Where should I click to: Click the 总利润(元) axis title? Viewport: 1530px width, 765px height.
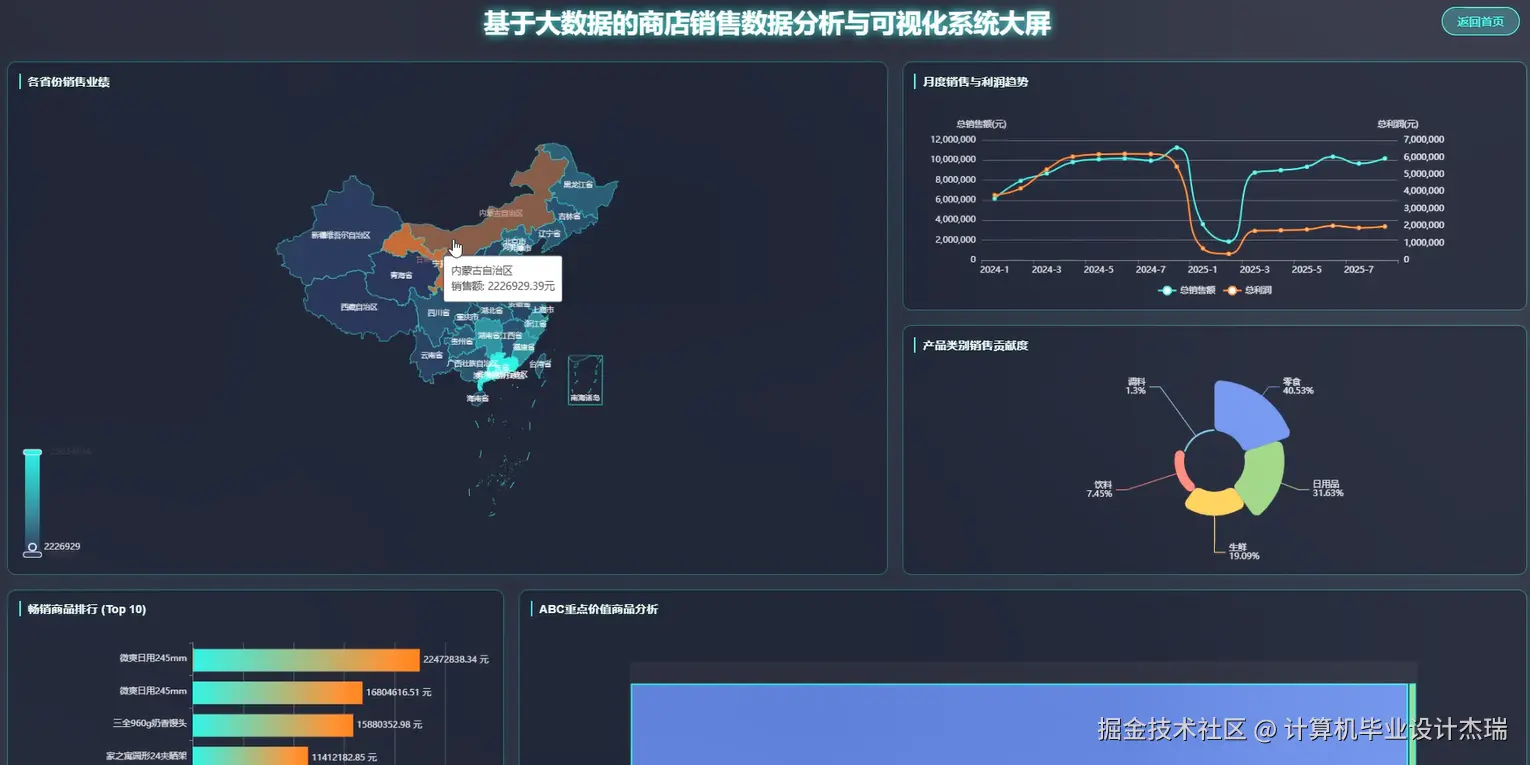tap(1397, 124)
